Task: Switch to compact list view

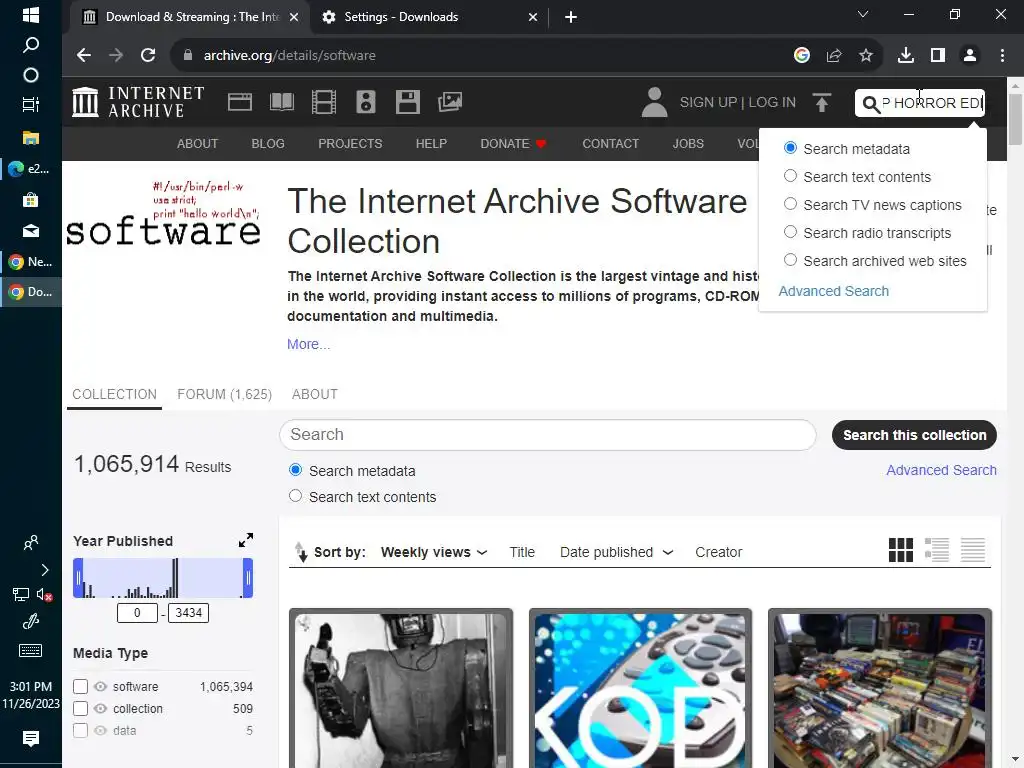Action: [x=972, y=550]
